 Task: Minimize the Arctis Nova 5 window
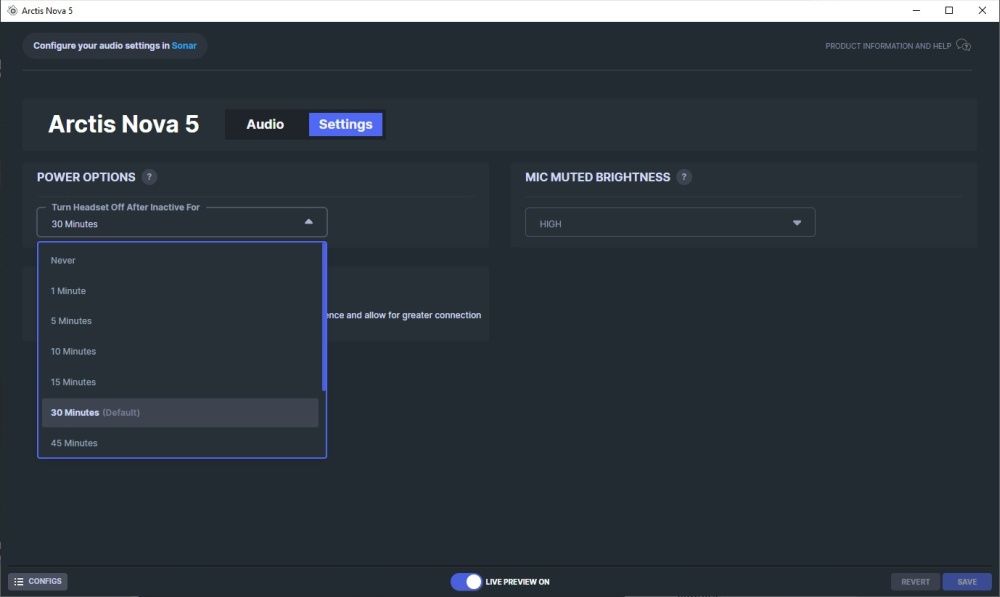916,10
